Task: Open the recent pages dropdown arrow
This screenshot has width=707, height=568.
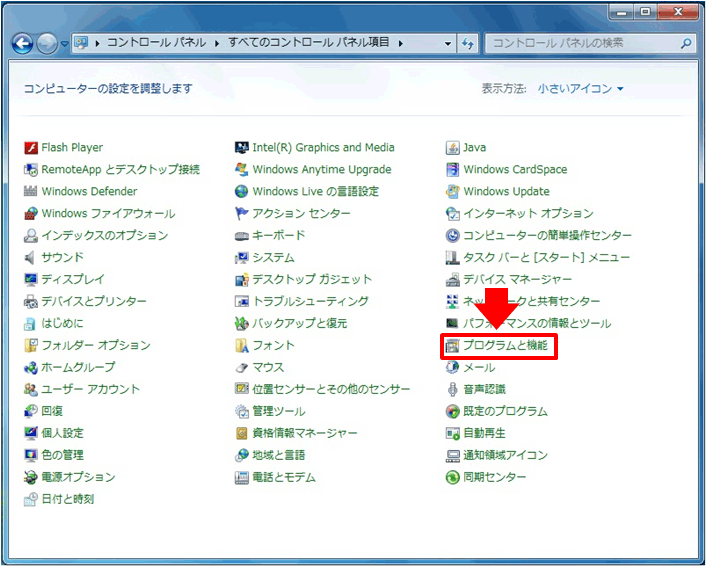Action: pos(64,44)
